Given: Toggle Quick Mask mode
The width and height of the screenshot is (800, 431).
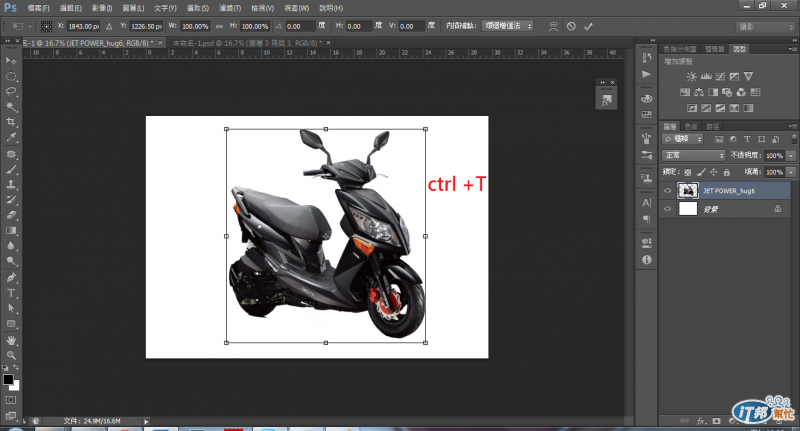Looking at the screenshot, I should click(11, 400).
